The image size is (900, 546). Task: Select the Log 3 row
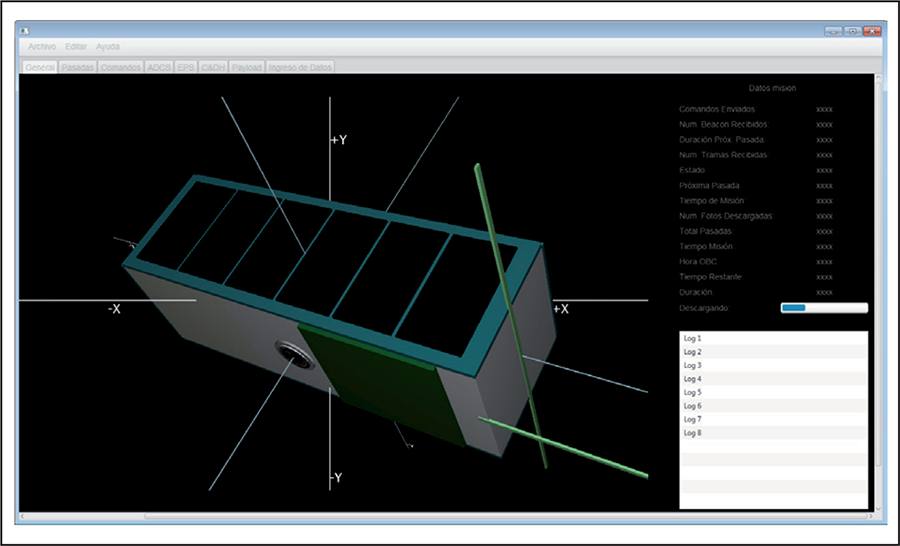click(x=773, y=365)
